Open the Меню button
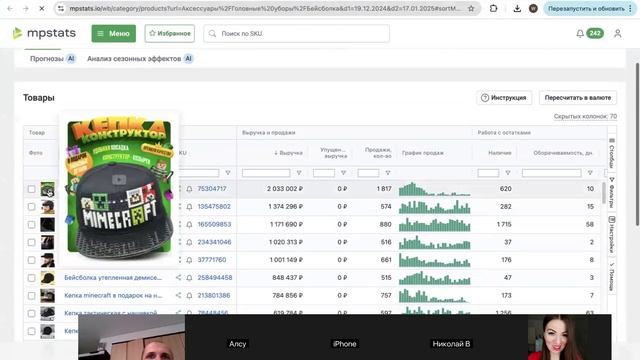Image resolution: width=640 pixels, height=360 pixels. [x=113, y=33]
